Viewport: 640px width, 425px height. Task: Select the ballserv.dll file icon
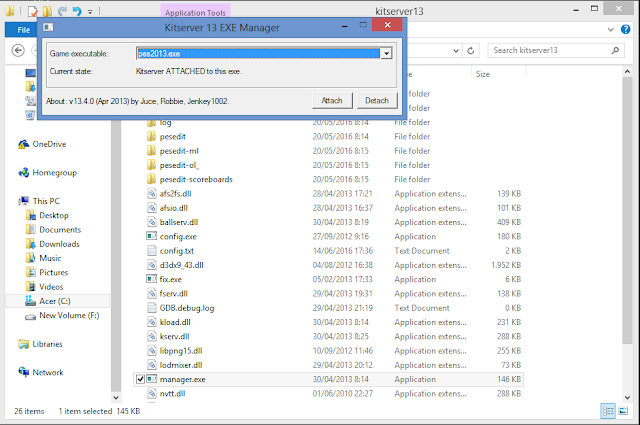tap(152, 222)
